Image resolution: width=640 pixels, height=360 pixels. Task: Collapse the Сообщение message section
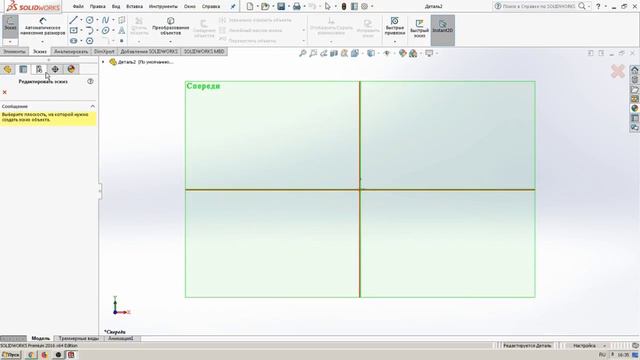pyautogui.click(x=93, y=106)
